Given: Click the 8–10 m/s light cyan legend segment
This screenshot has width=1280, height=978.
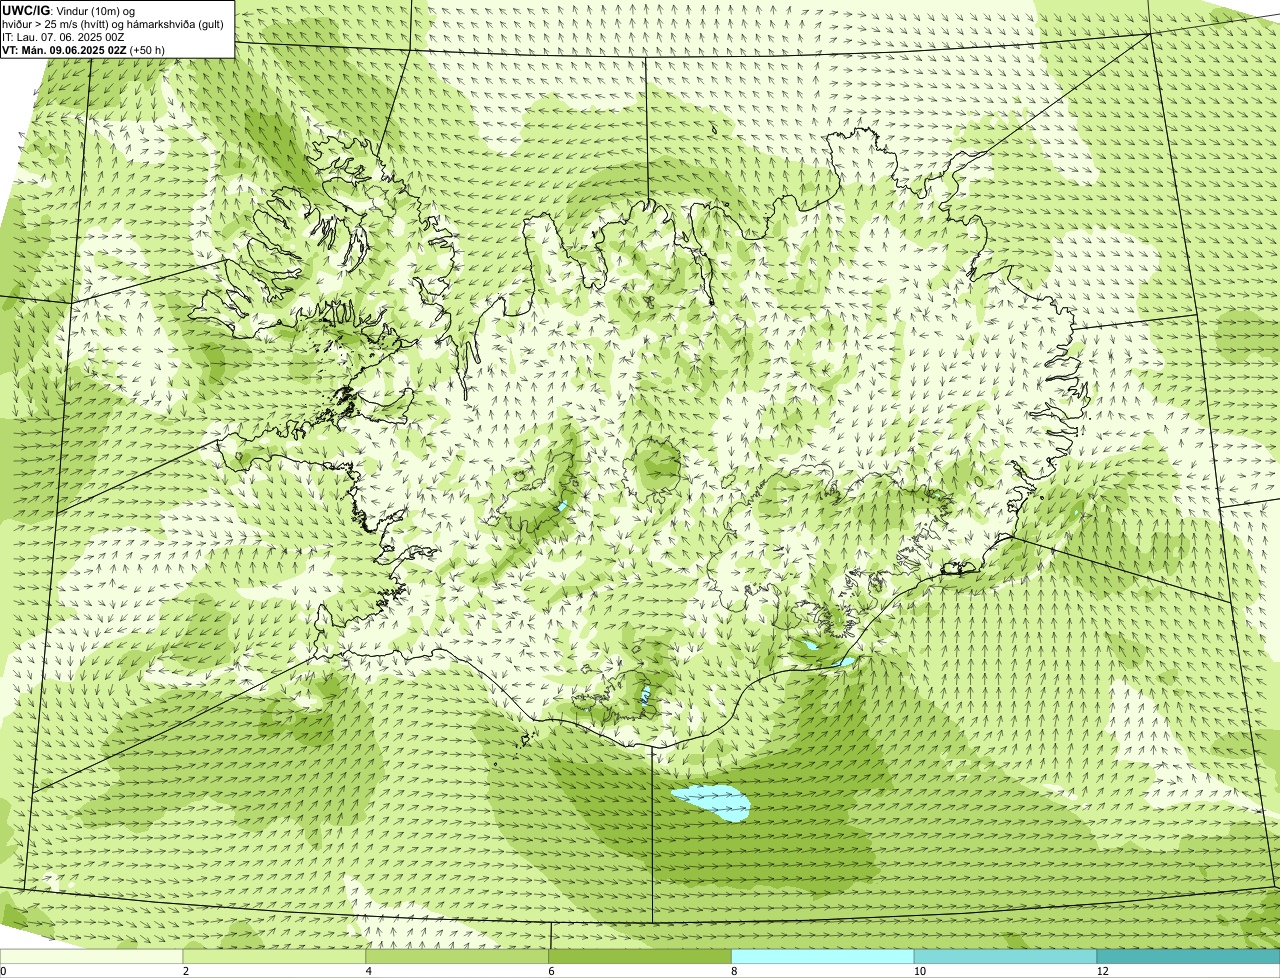Looking at the screenshot, I should click(x=823, y=956).
